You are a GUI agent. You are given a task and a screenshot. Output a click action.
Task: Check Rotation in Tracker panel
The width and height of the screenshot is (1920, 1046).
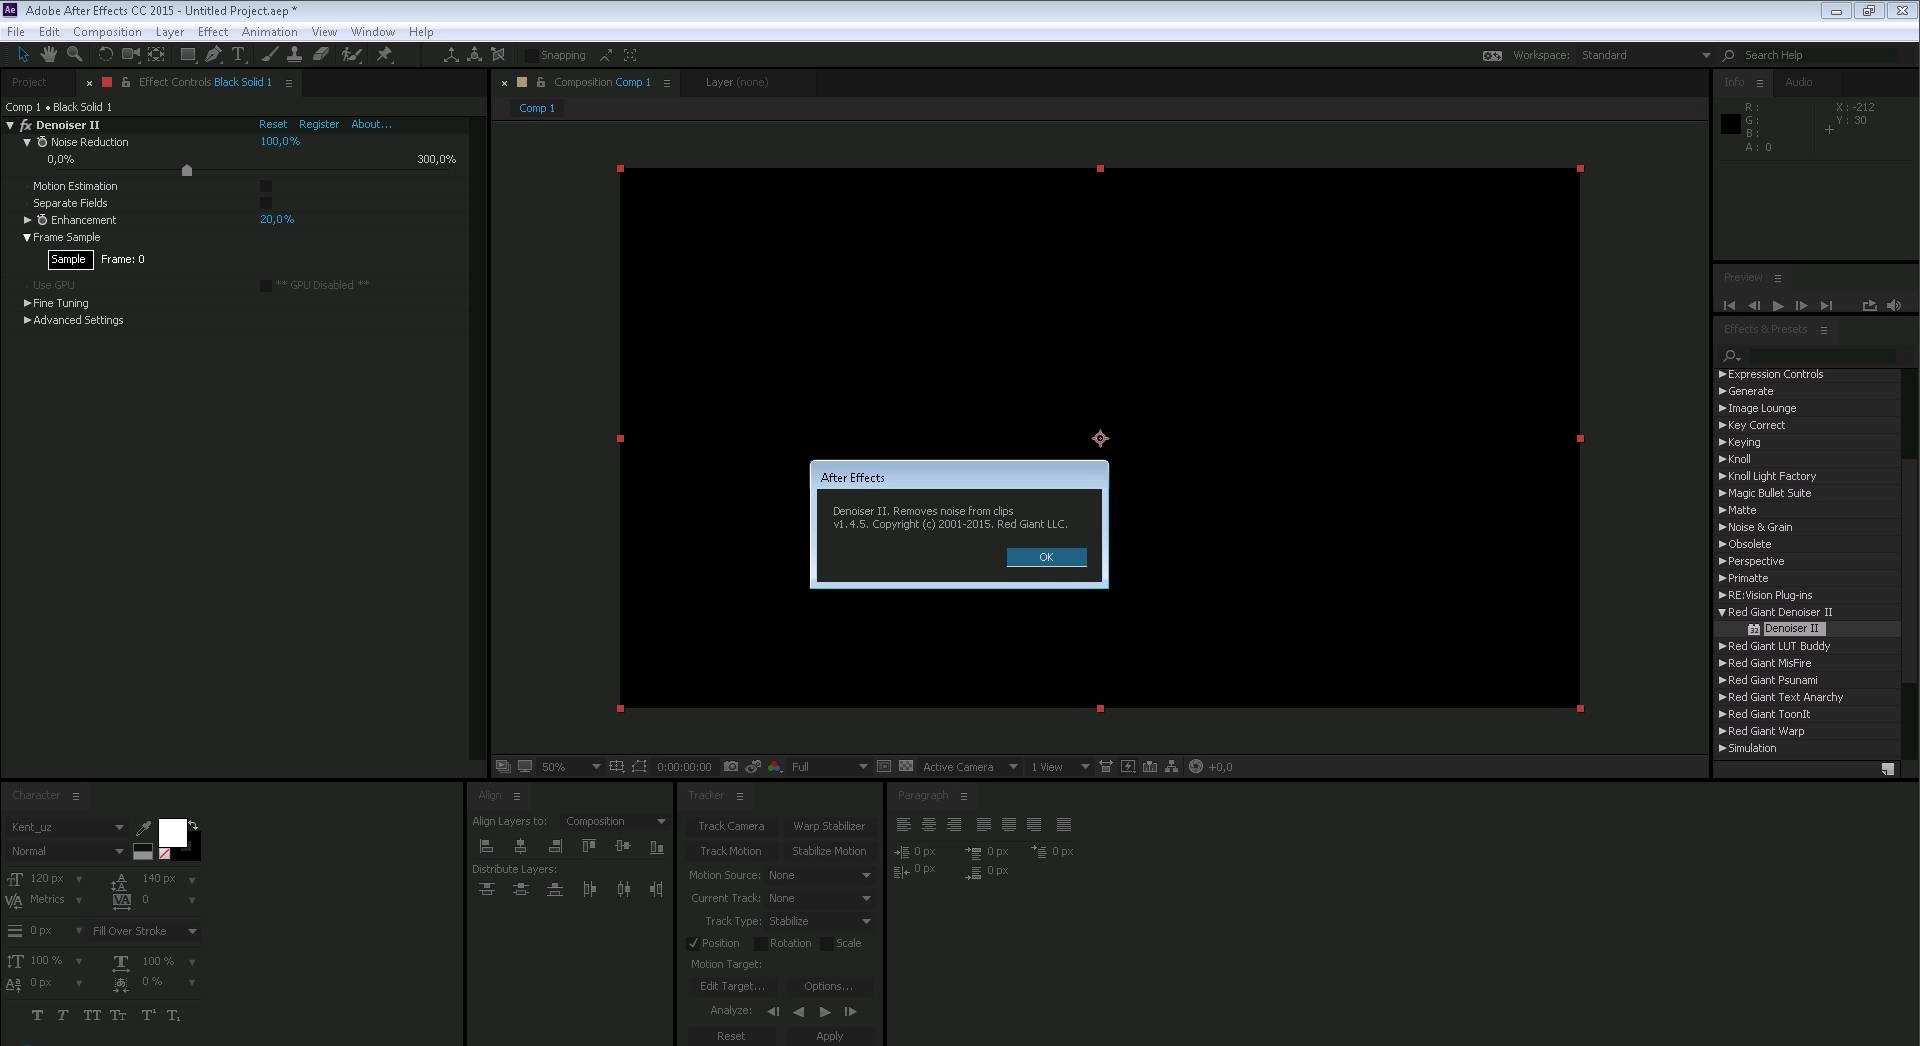(760, 943)
